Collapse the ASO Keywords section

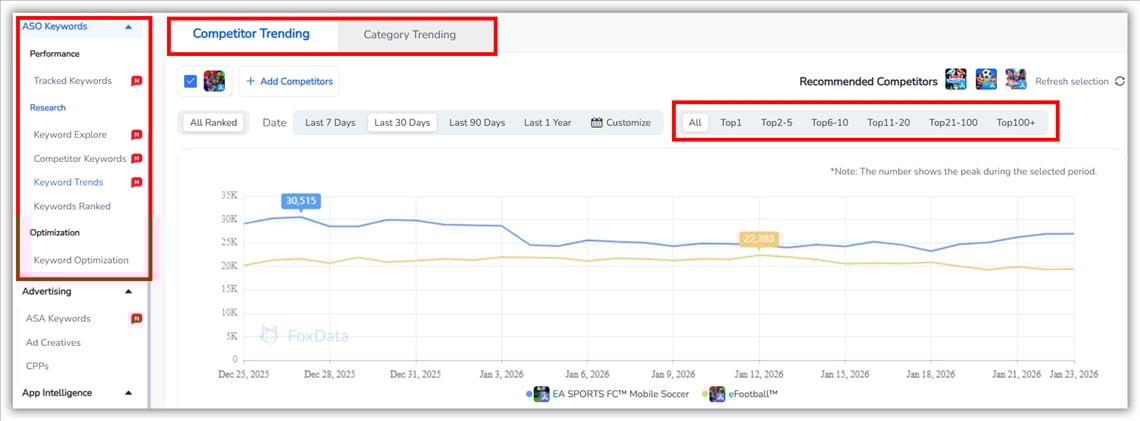[128, 27]
